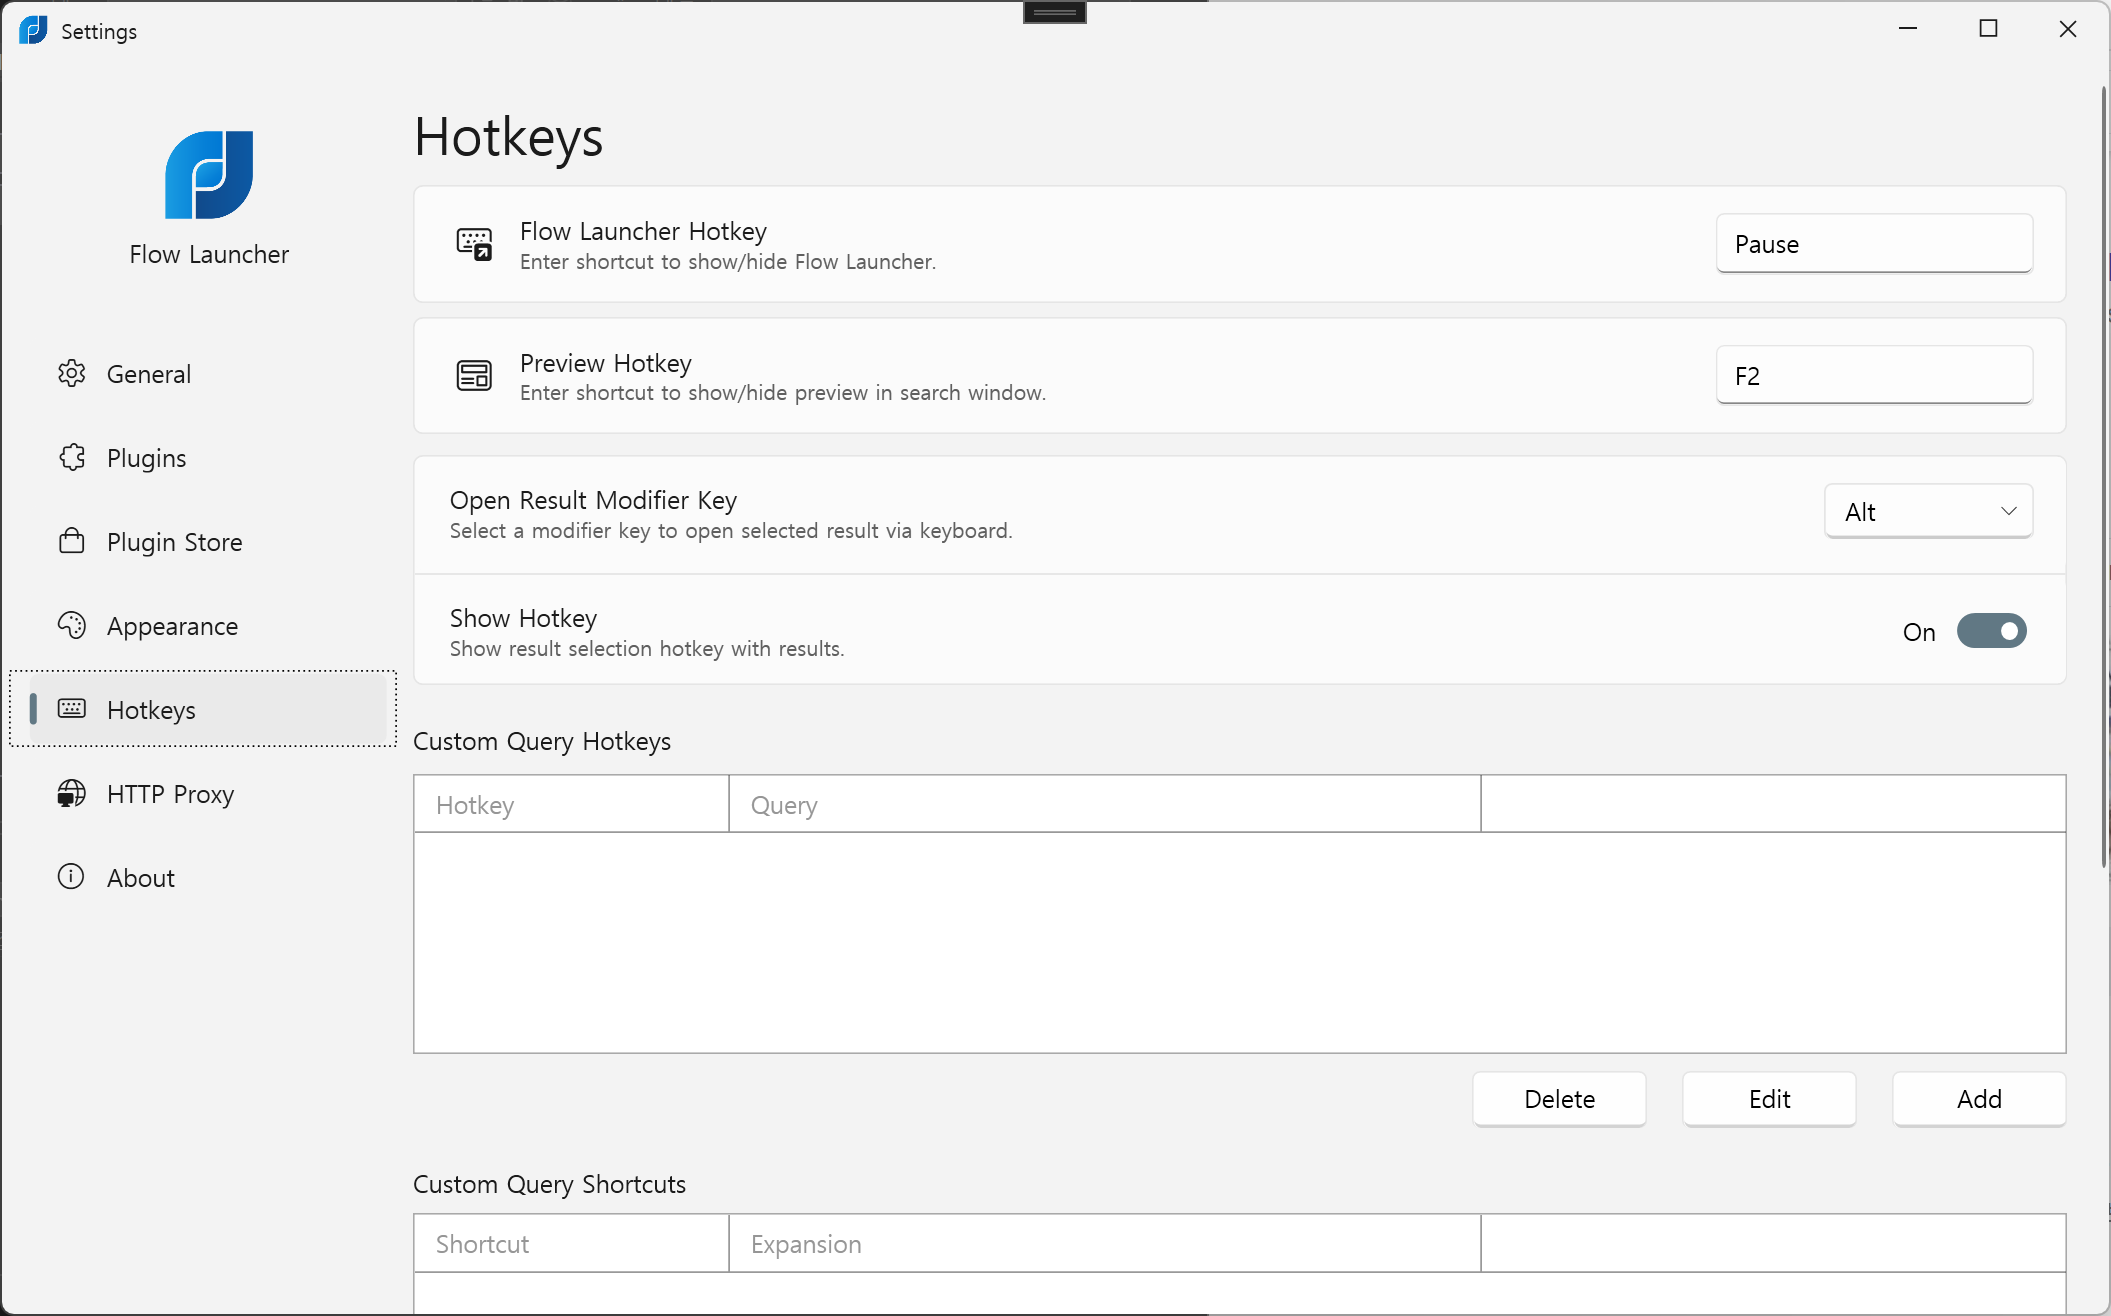Click the Preview Hotkey field showing F2
This screenshot has height=1316, width=2111.
pos(1873,376)
